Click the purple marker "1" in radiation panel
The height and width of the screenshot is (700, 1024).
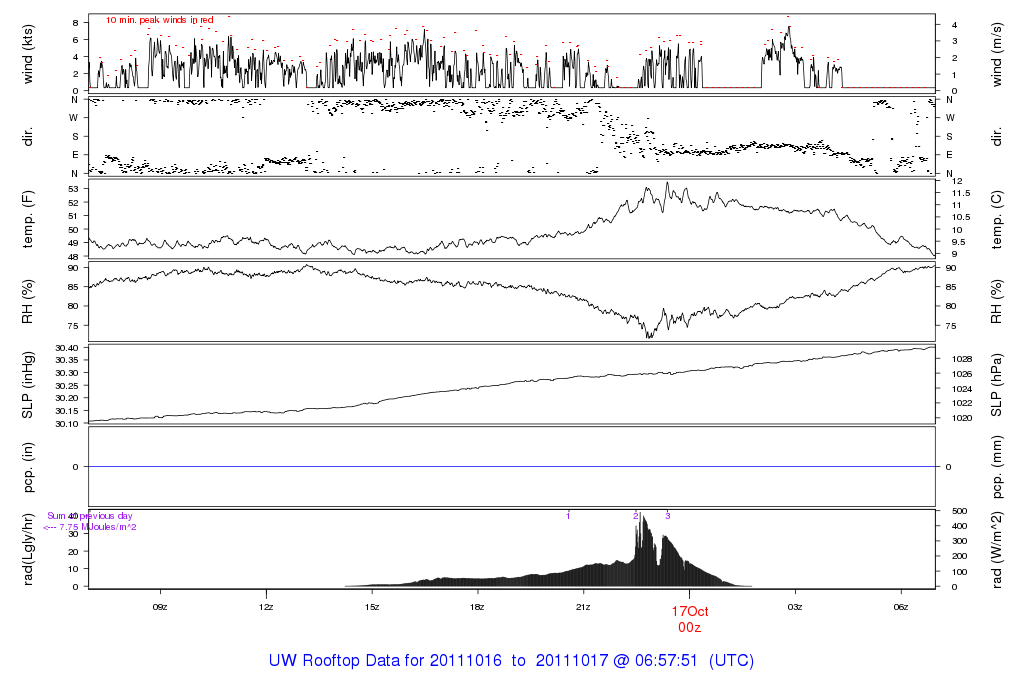[x=568, y=516]
